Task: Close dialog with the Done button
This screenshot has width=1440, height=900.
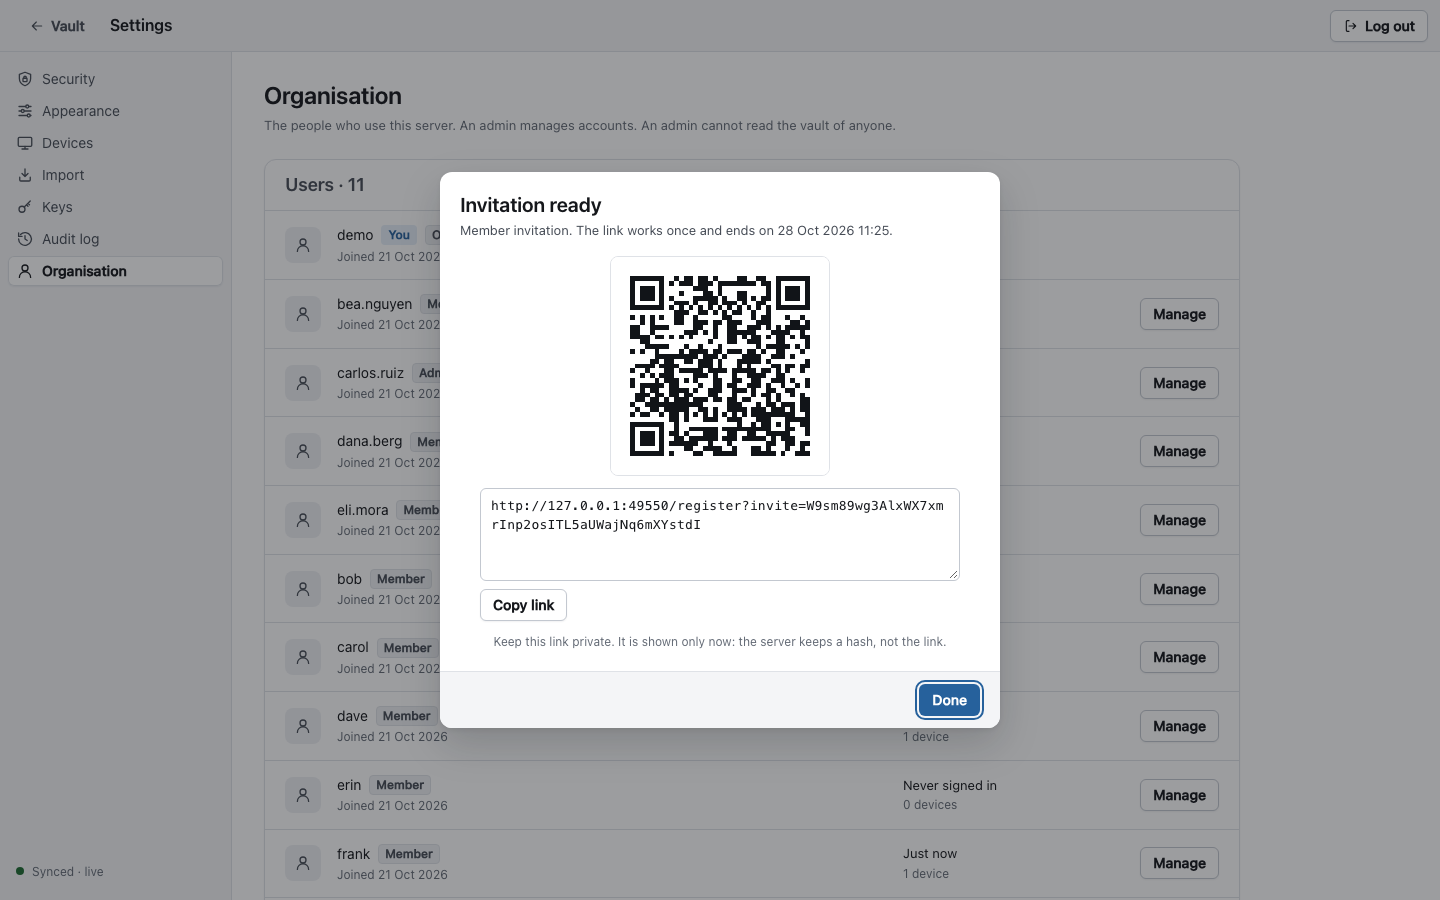Action: tap(949, 700)
